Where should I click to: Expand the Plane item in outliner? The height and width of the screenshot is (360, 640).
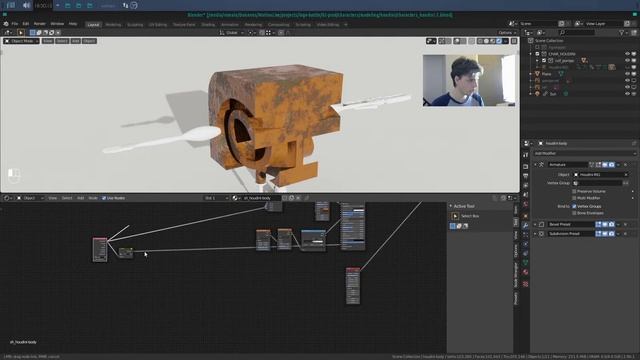coord(531,74)
